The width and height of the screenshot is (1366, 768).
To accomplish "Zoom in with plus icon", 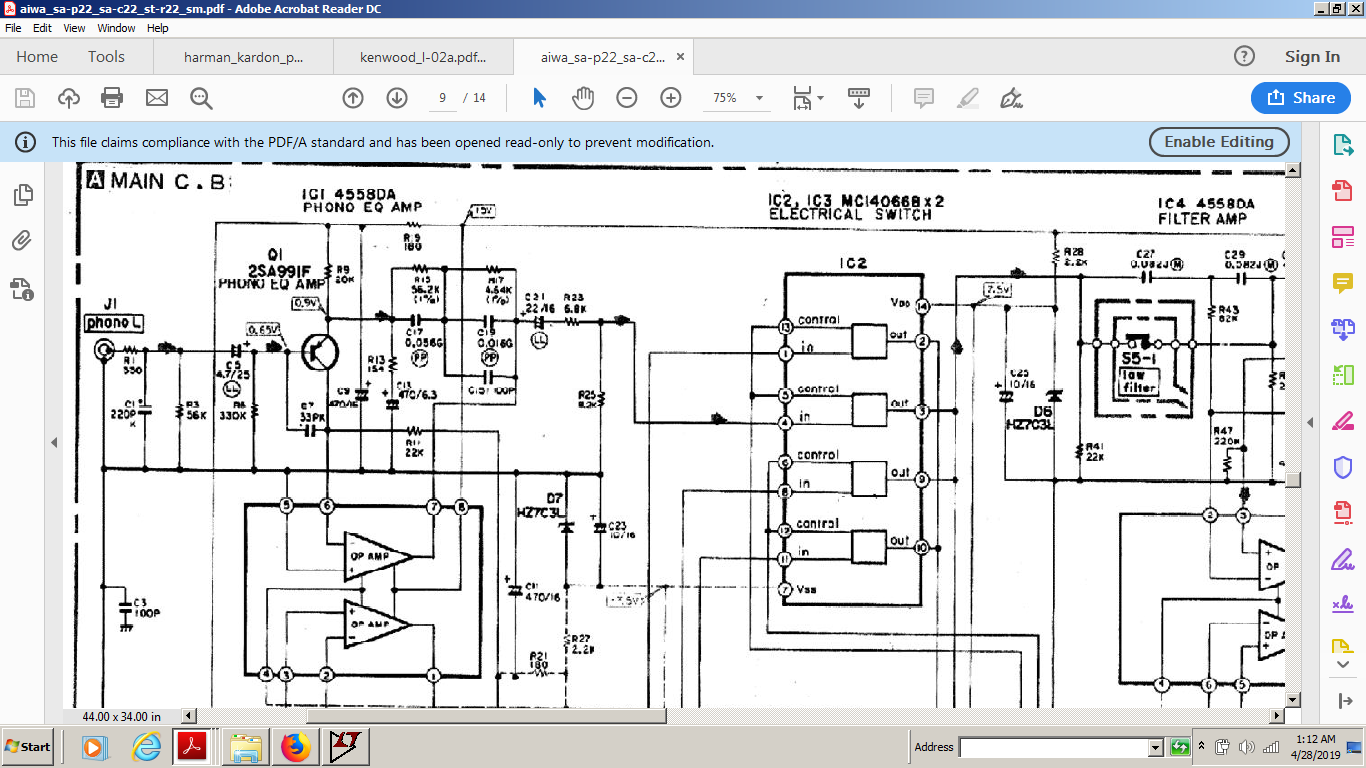I will point(671,98).
